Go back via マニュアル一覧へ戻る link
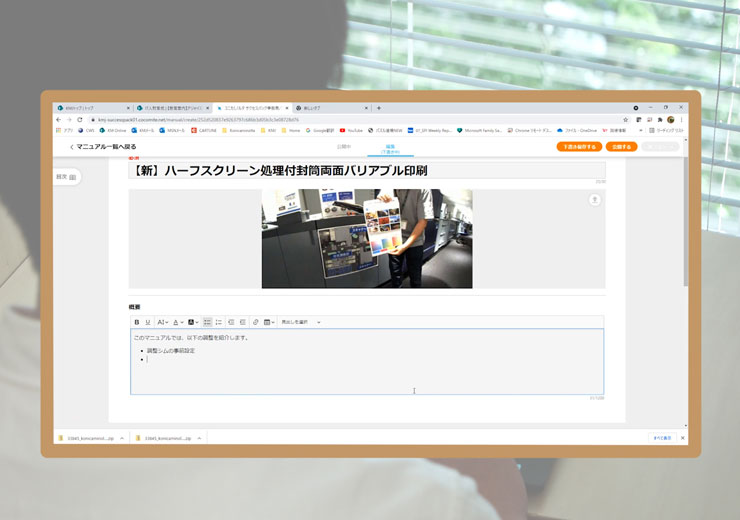 coord(103,147)
